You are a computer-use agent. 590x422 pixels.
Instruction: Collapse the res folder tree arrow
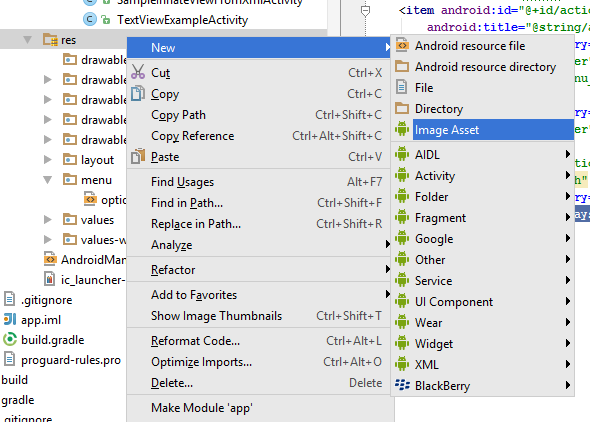27,40
